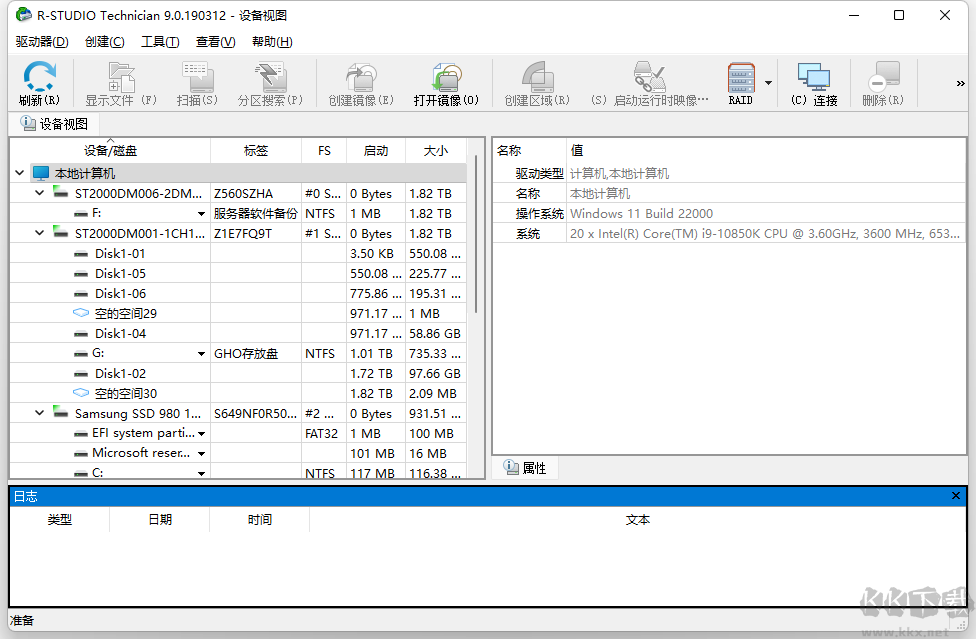Switch to the 属性 (Properties) tab
Image resolution: width=976 pixels, height=639 pixels.
click(x=525, y=467)
